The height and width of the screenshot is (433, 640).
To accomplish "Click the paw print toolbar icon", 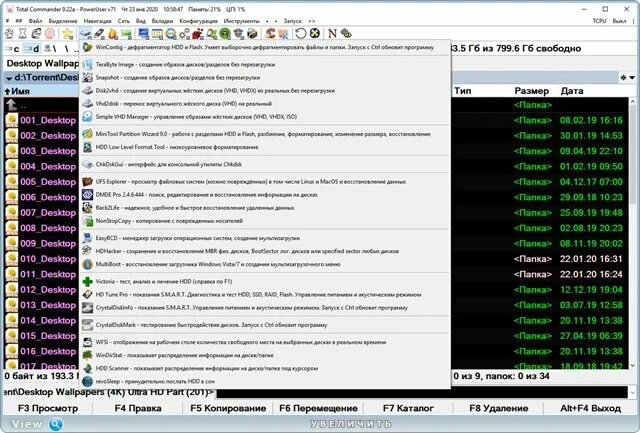I will click(x=9, y=33).
